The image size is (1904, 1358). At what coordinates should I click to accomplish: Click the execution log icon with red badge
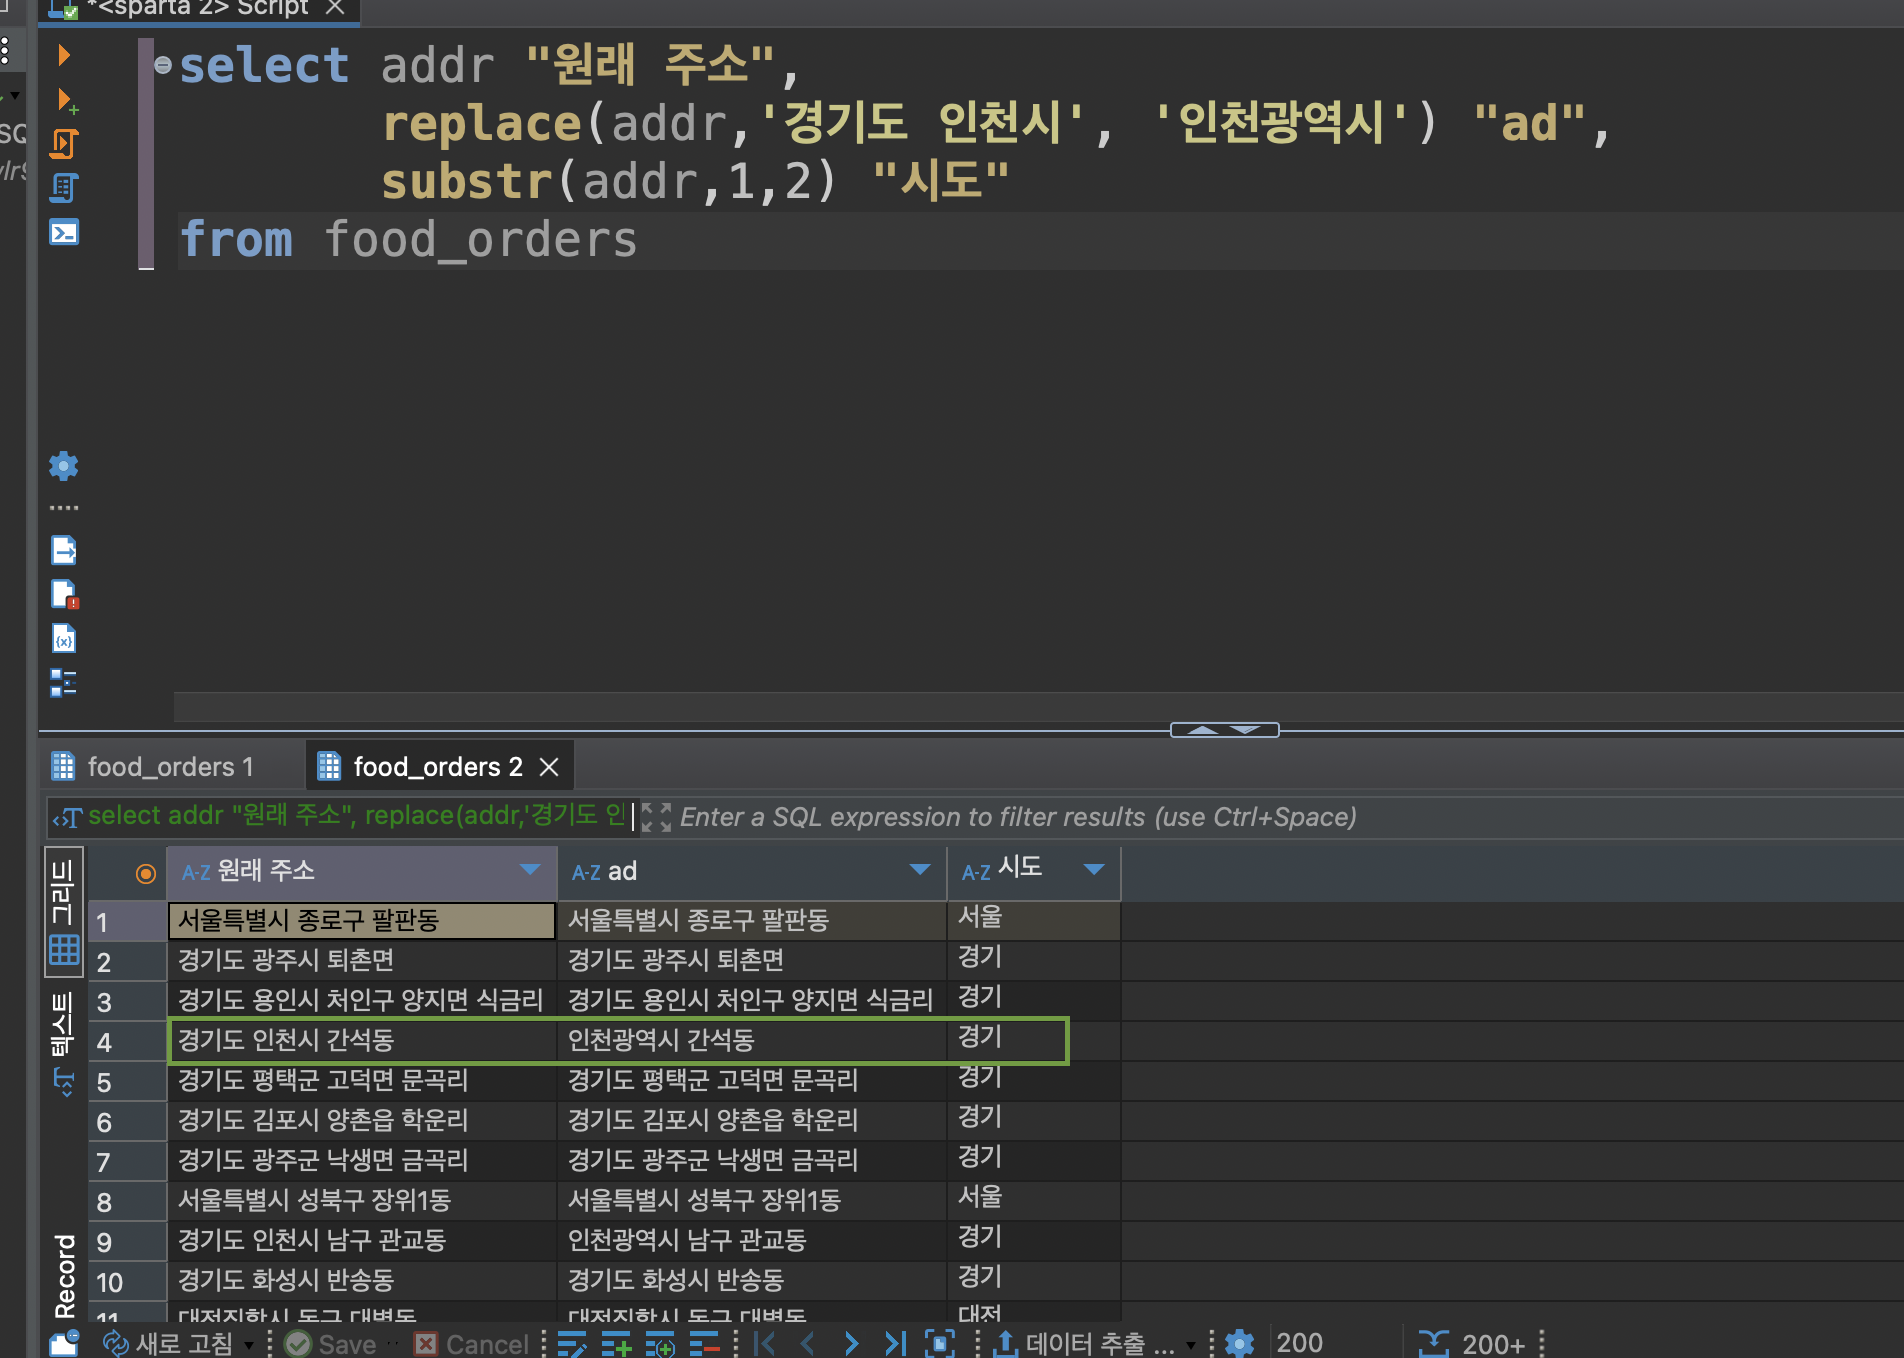tap(64, 594)
